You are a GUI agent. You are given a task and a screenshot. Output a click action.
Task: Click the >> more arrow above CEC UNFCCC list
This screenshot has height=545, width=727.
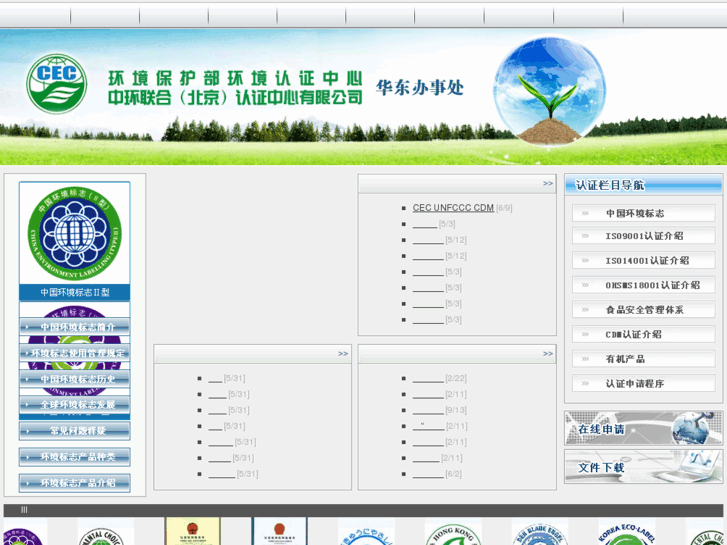click(x=548, y=184)
